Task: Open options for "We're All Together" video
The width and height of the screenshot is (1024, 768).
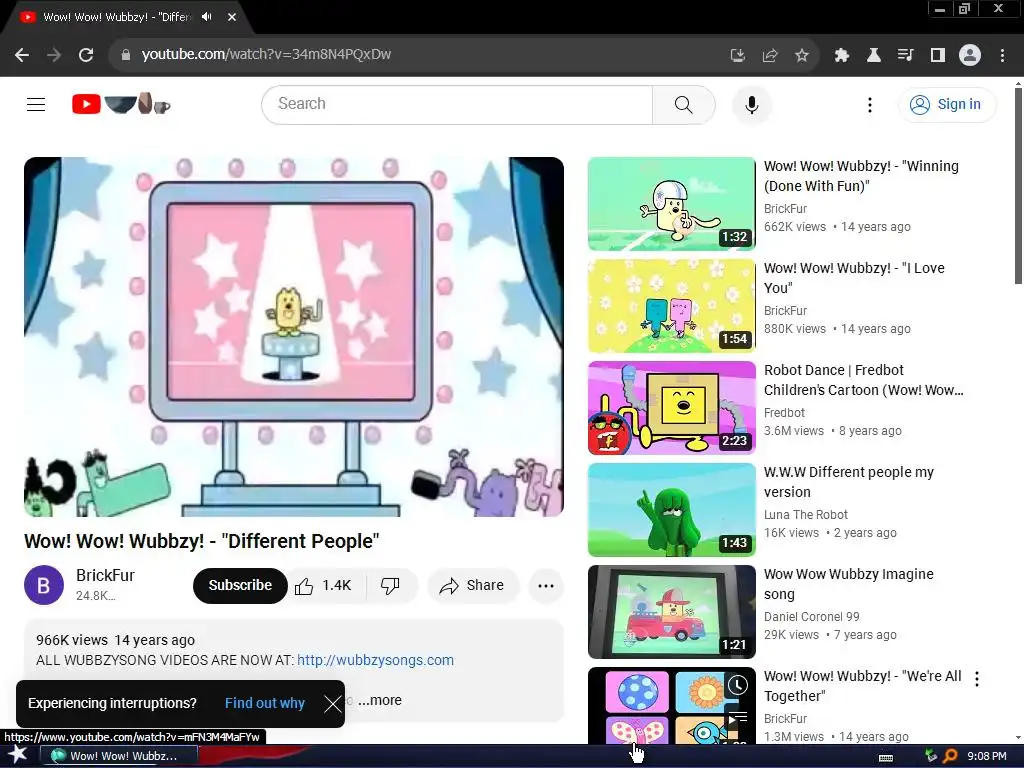Action: [977, 679]
